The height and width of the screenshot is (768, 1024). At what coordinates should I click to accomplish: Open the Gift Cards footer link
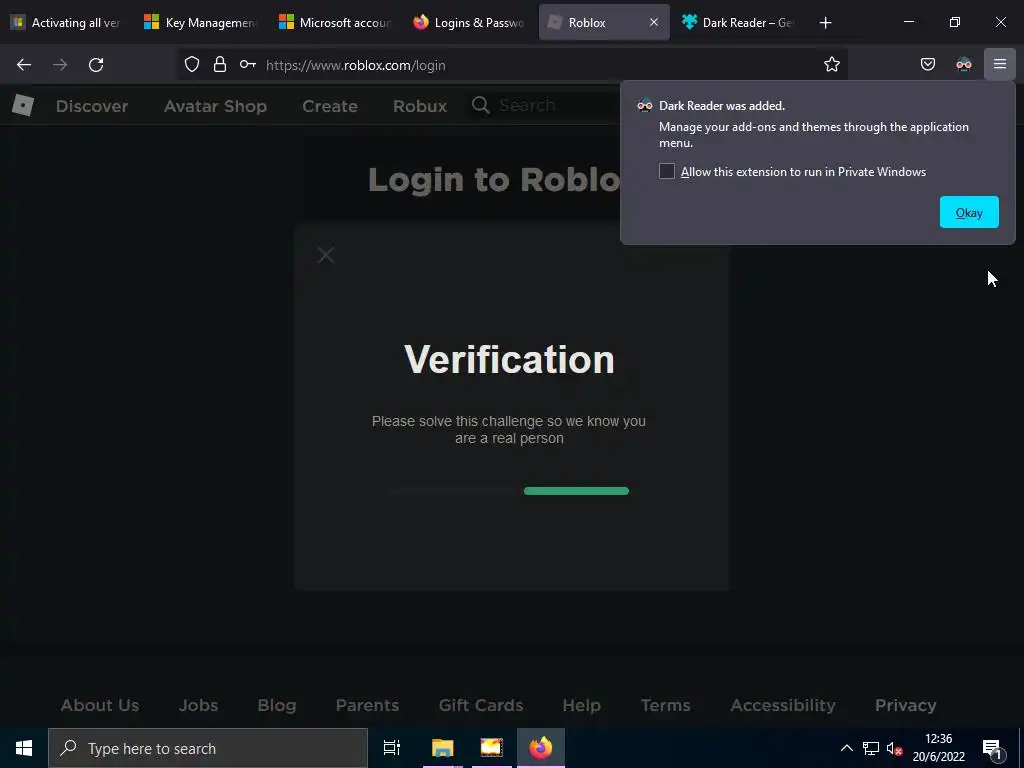tap(481, 705)
